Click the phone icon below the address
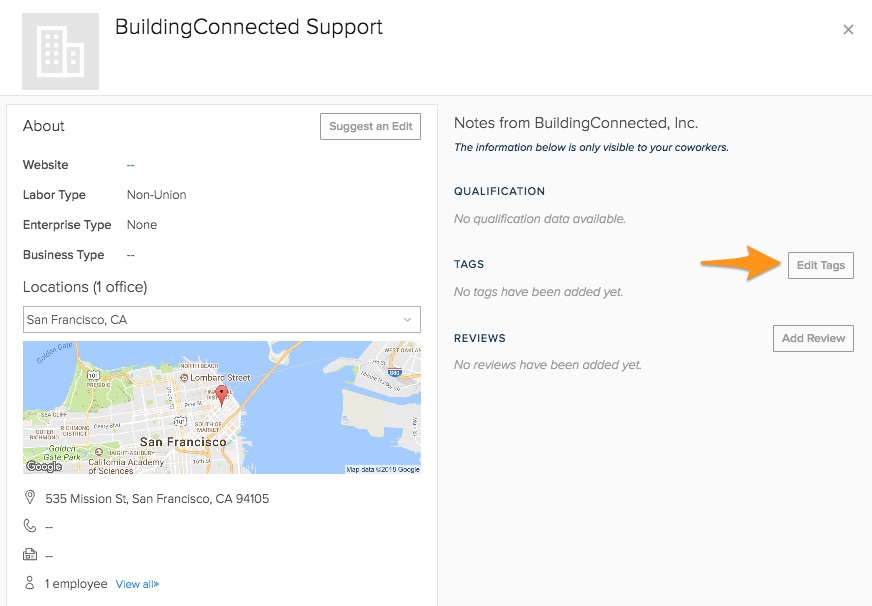This screenshot has width=872, height=606. coord(30,526)
